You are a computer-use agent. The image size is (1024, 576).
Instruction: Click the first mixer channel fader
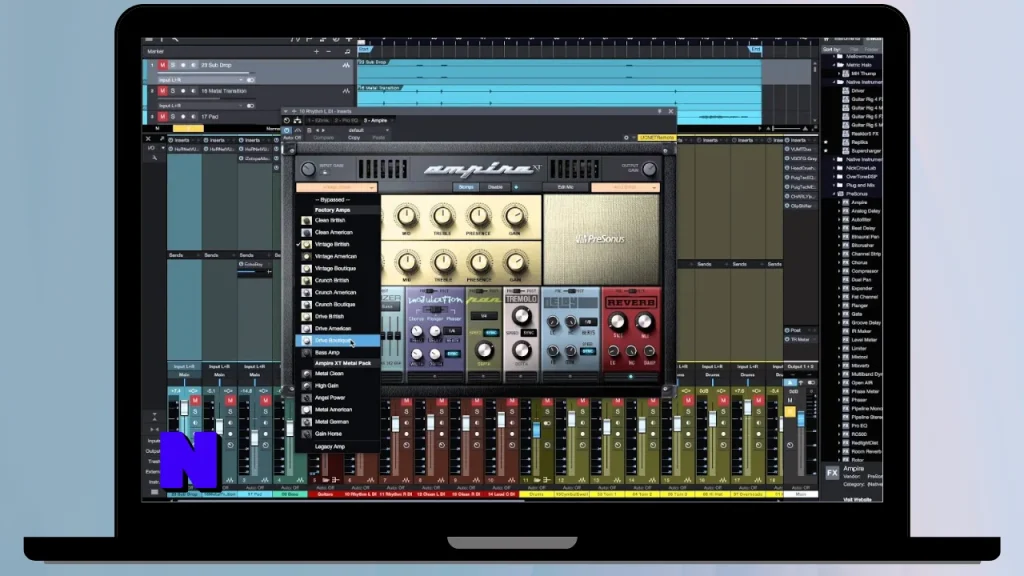184,409
